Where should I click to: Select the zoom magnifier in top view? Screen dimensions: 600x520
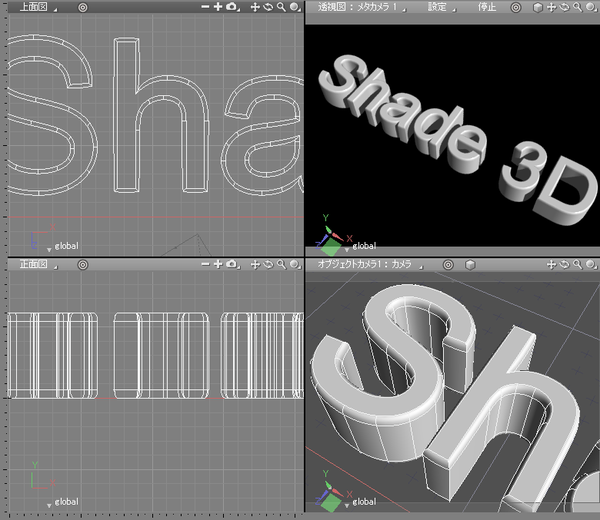pos(282,7)
